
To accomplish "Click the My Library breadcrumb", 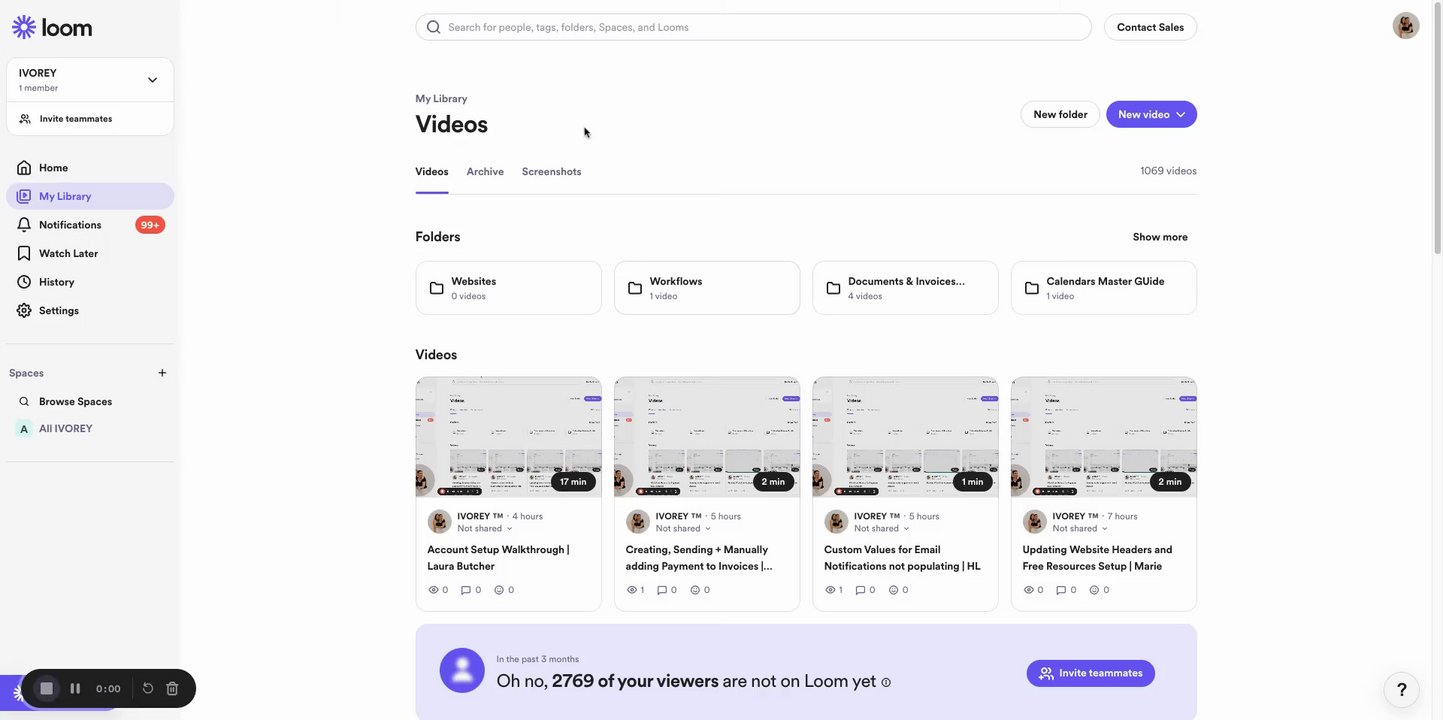I will coord(441,99).
